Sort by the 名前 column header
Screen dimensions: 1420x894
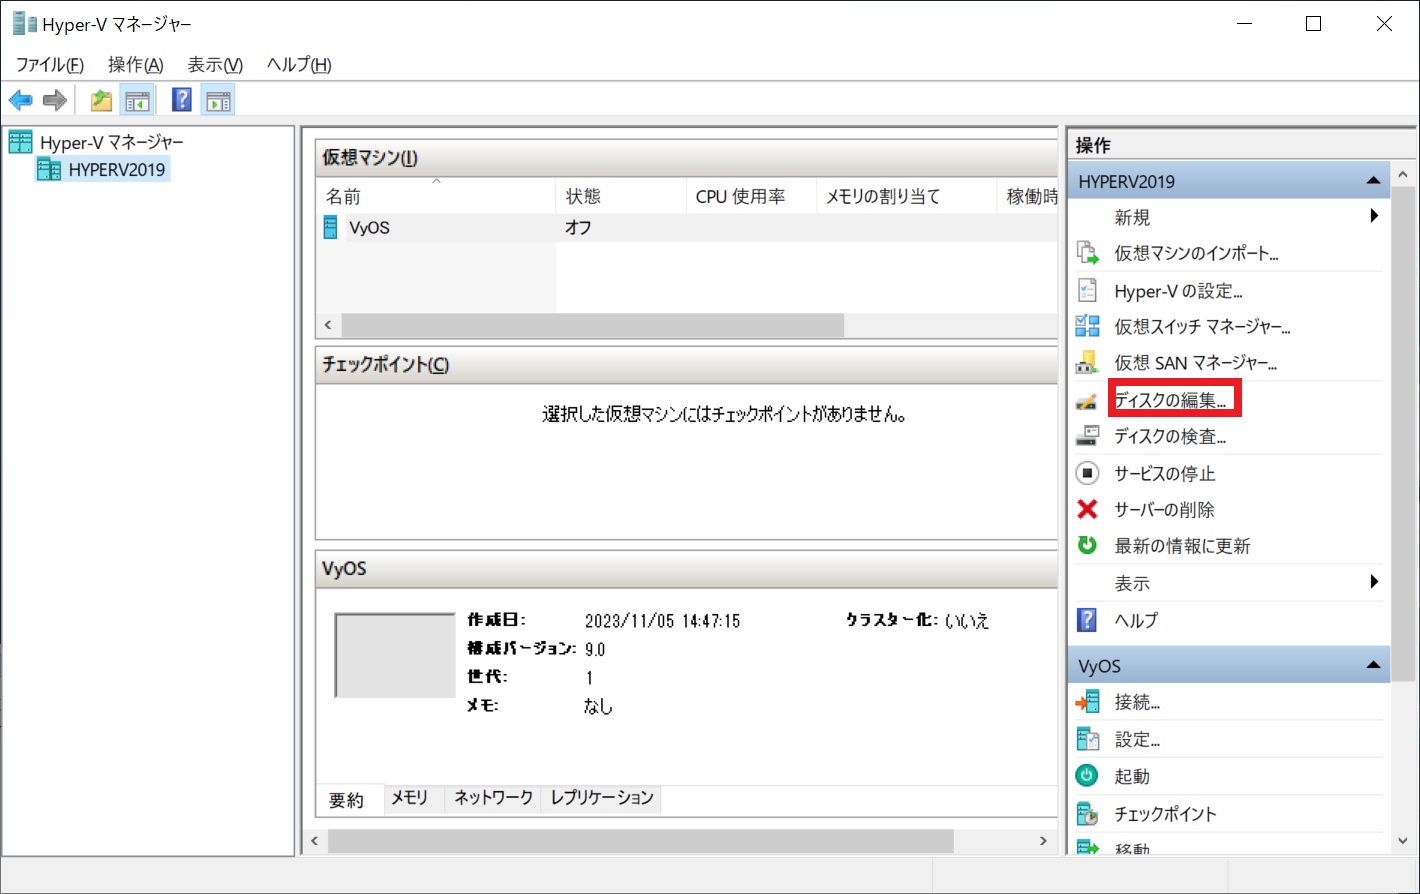pos(435,196)
